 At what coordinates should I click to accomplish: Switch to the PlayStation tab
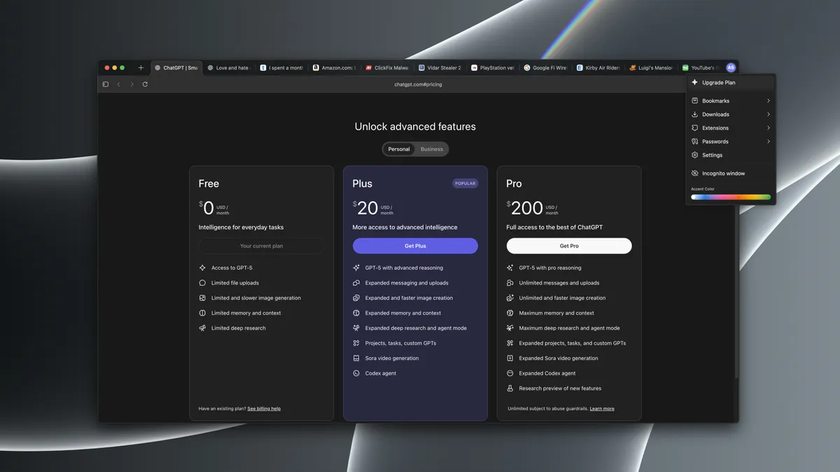(x=492, y=68)
